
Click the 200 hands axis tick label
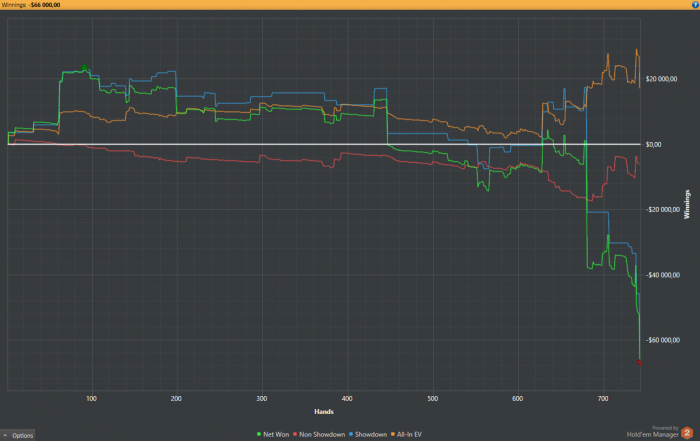pos(176,399)
